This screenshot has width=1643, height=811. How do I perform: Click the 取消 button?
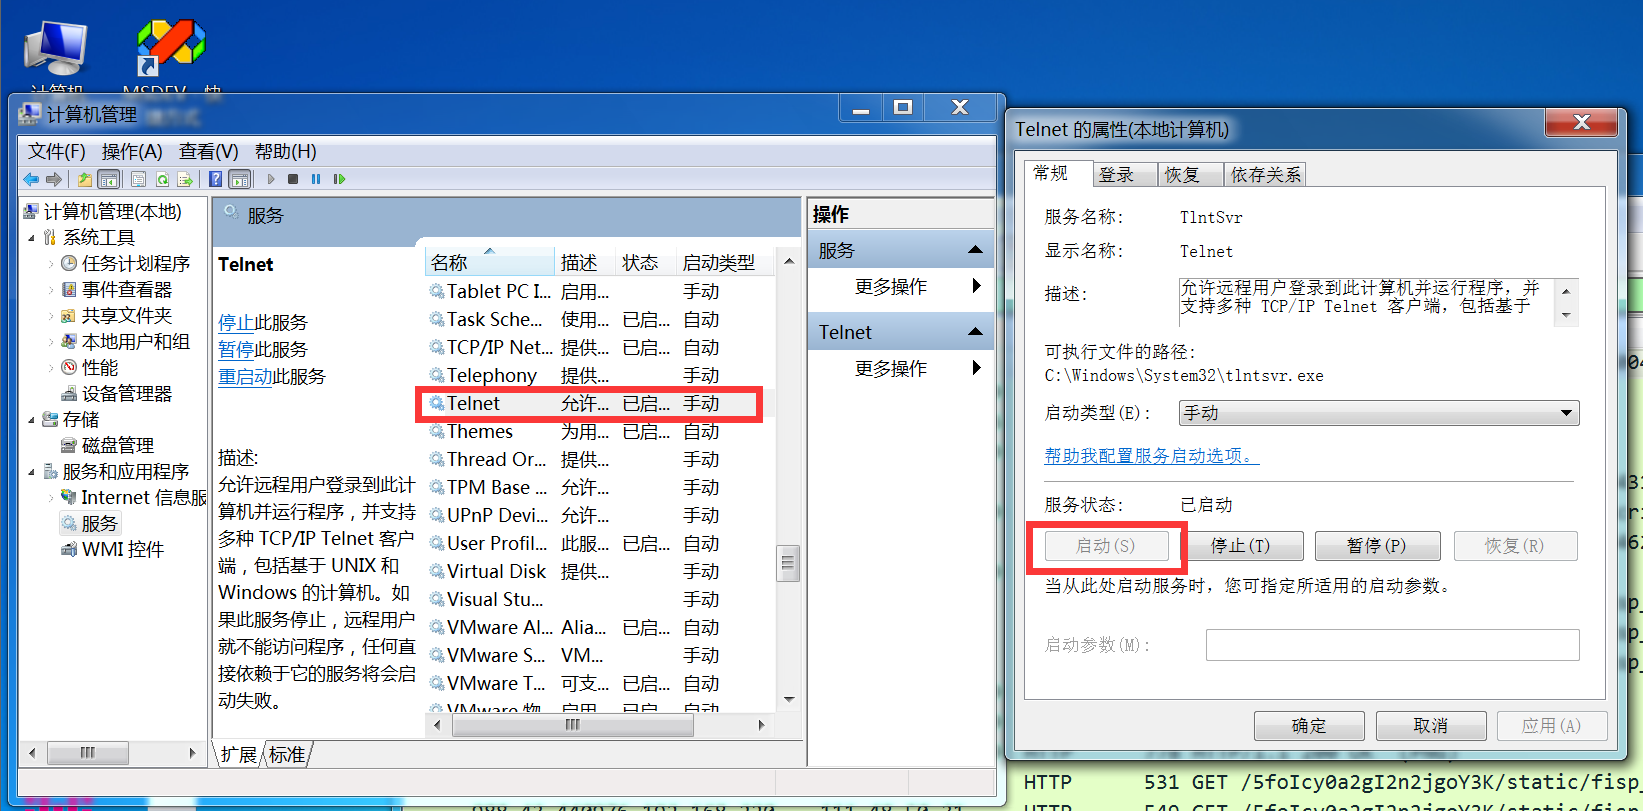coord(1431,726)
